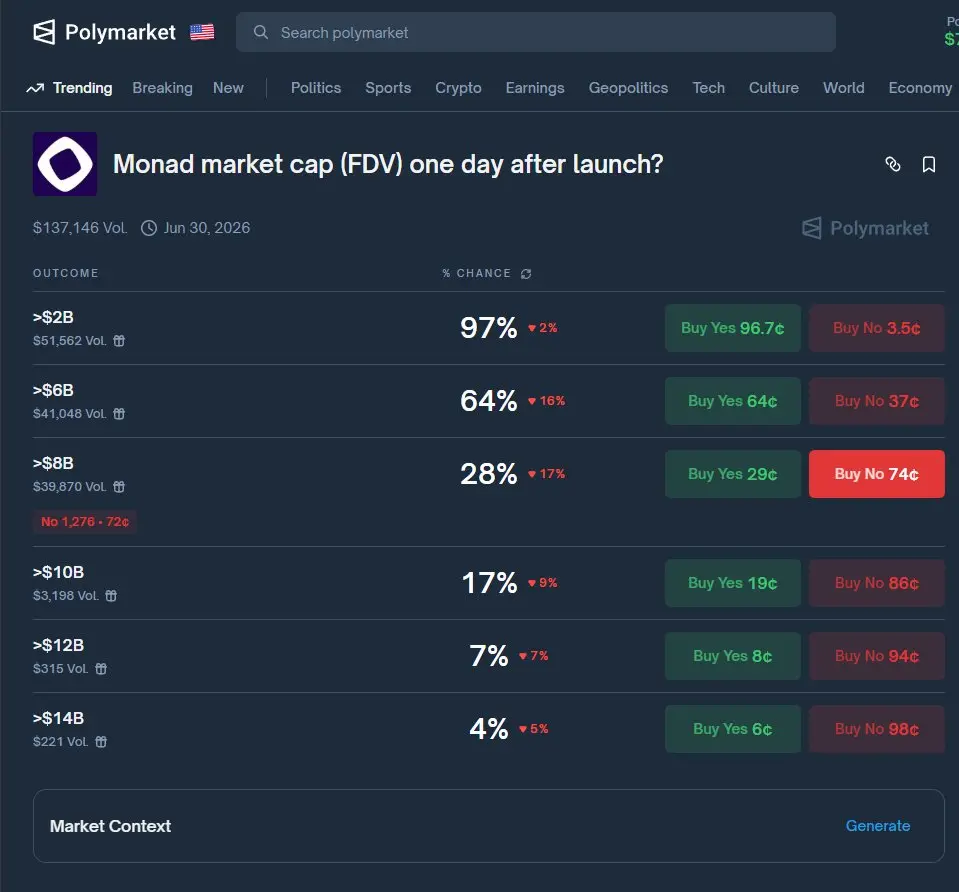Viewport: 959px width, 892px height.
Task: Click the 64% chance value
Action: 489,401
